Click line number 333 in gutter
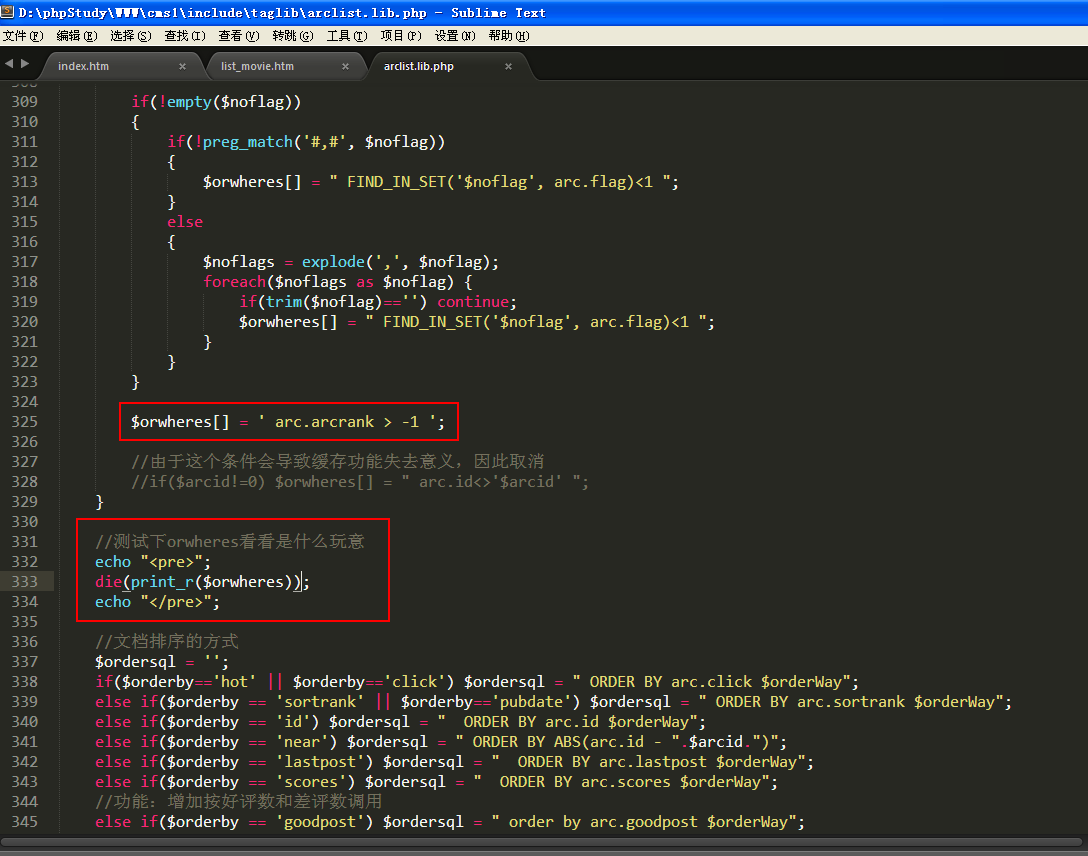Screen dimensions: 1088x856 24,582
